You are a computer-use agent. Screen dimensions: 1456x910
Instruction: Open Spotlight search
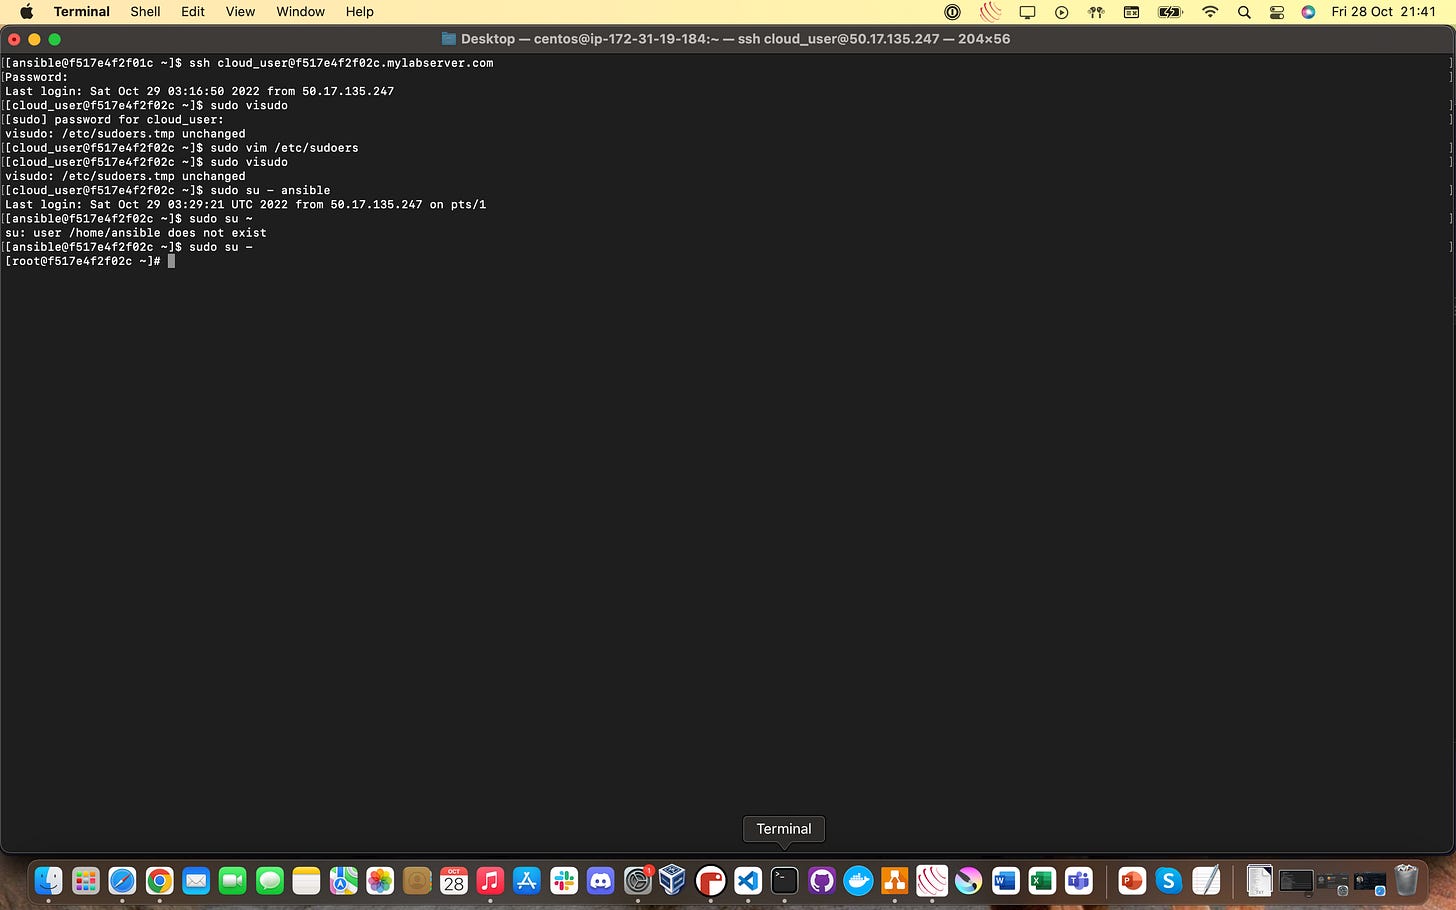(x=1244, y=12)
